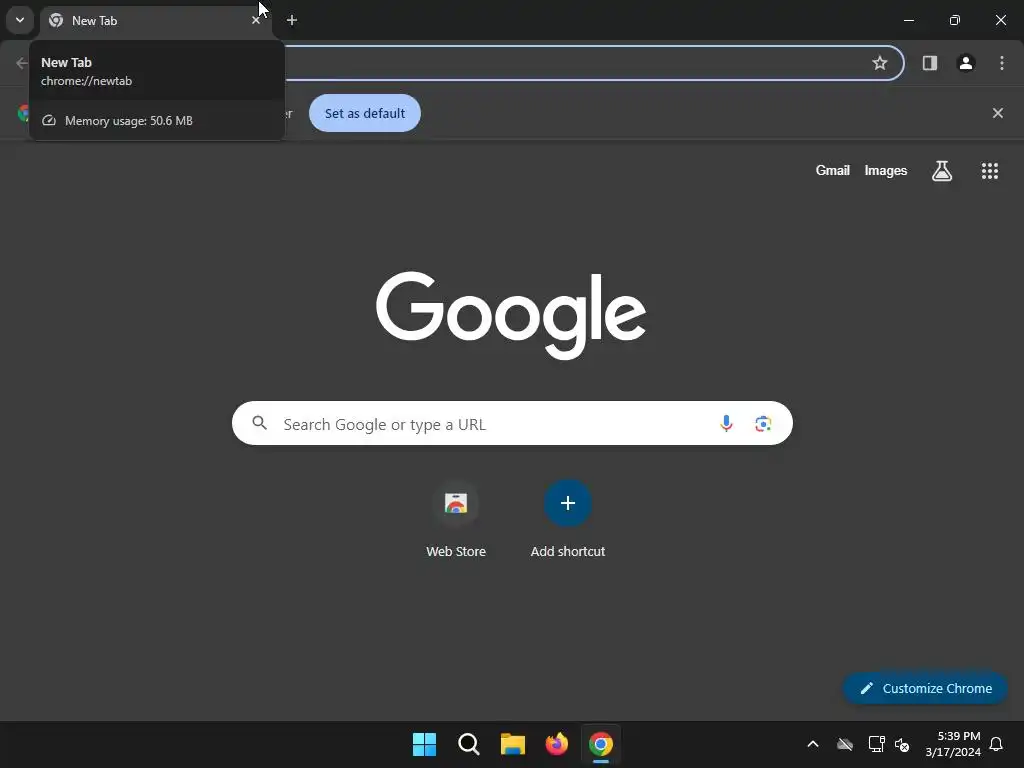
Task: Click the back navigation arrow
Action: click(x=22, y=63)
